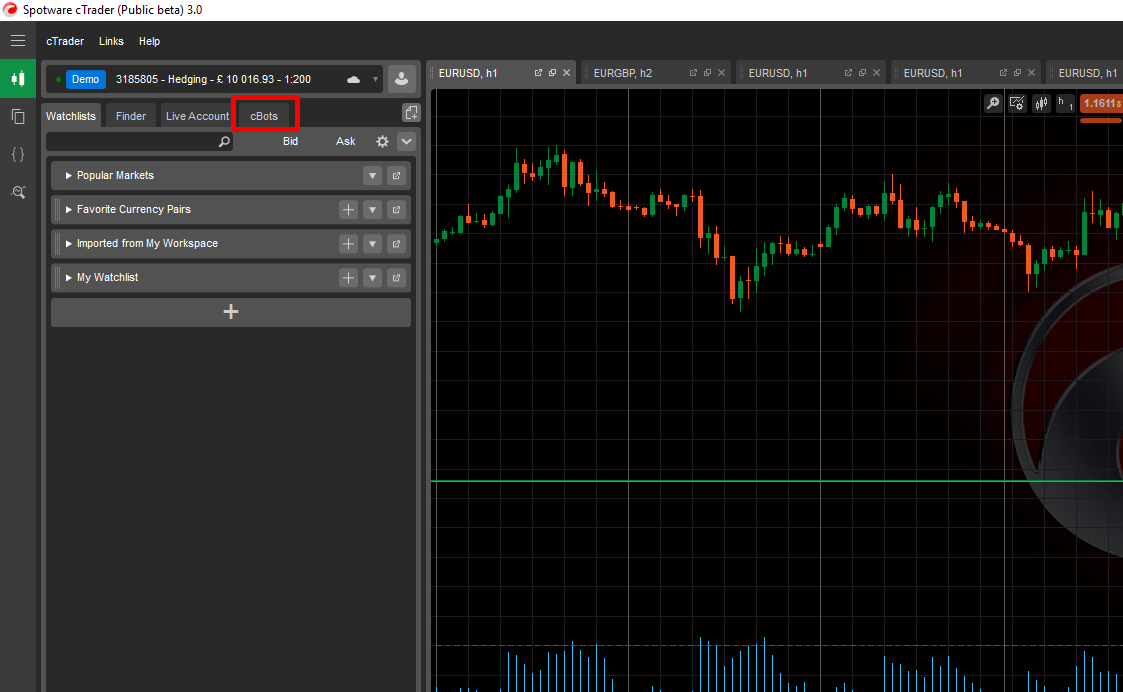Open the hamburger main menu
Image resolution: width=1123 pixels, height=692 pixels.
(x=18, y=41)
